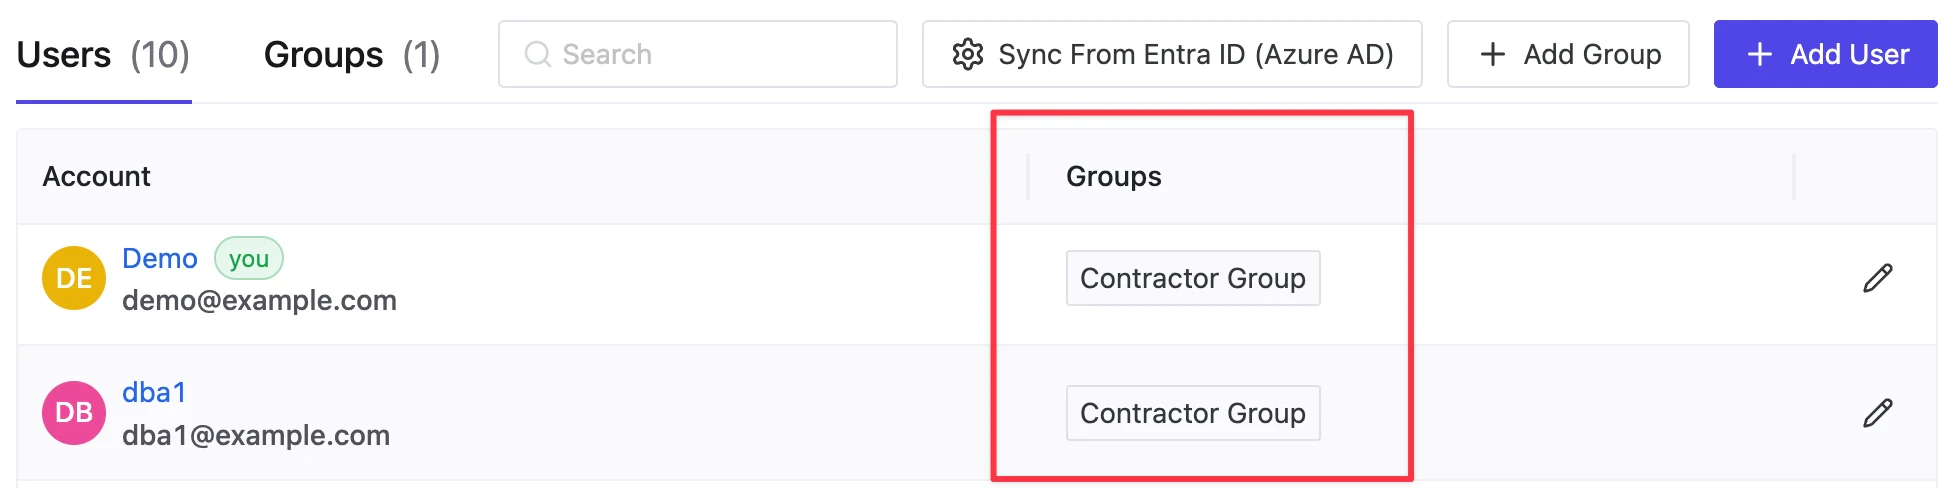Click the demo@example.com email text
This screenshot has width=1958, height=488.
pos(259,300)
